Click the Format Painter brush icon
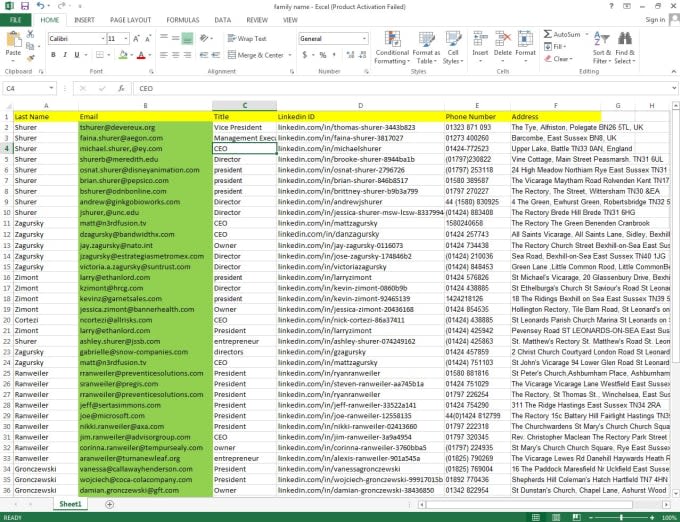680x522 pixels. tap(30, 57)
